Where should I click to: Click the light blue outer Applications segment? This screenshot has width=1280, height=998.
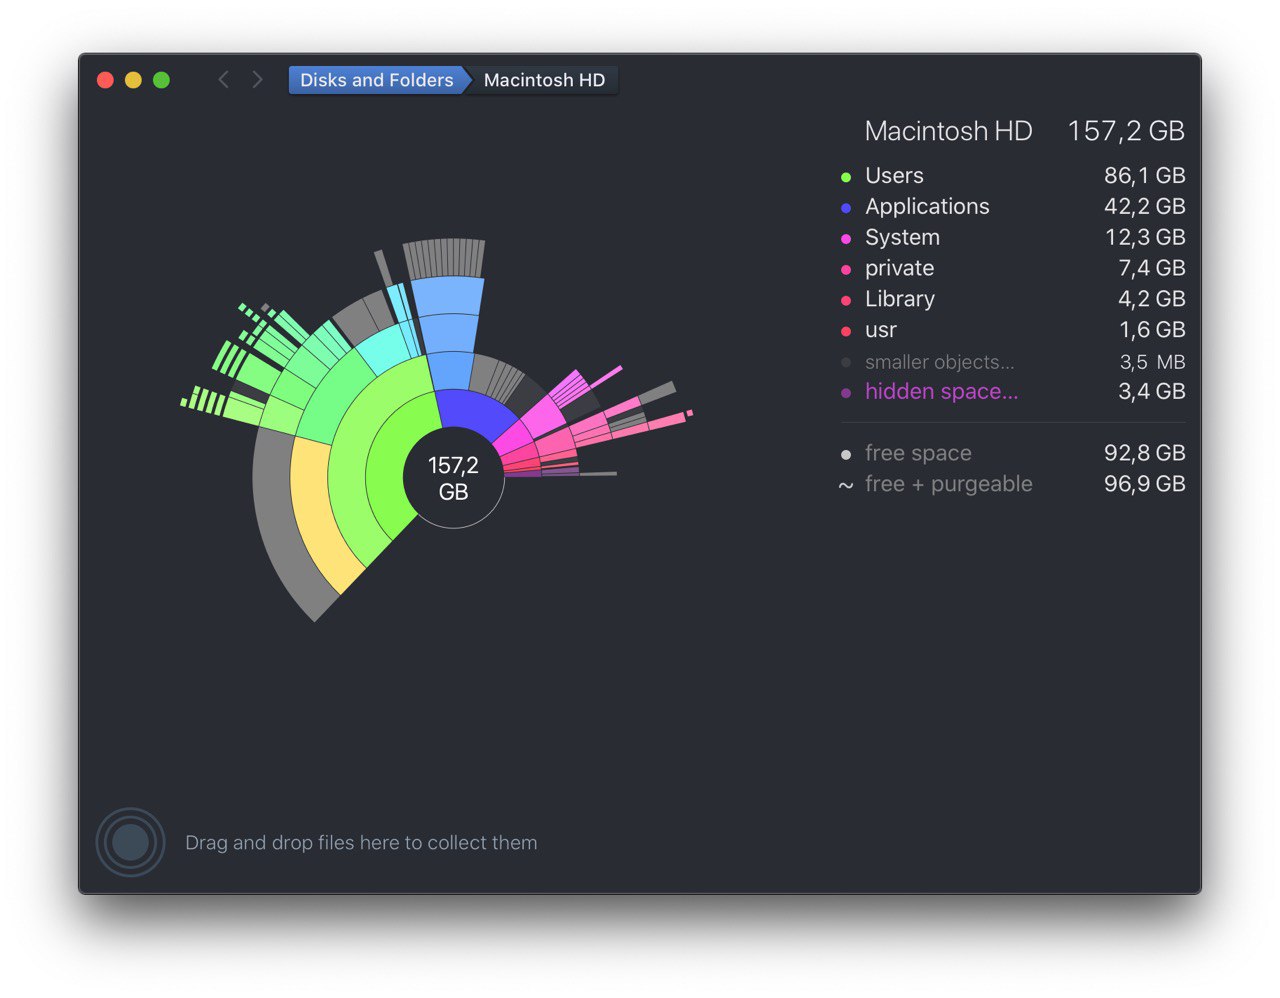[448, 296]
